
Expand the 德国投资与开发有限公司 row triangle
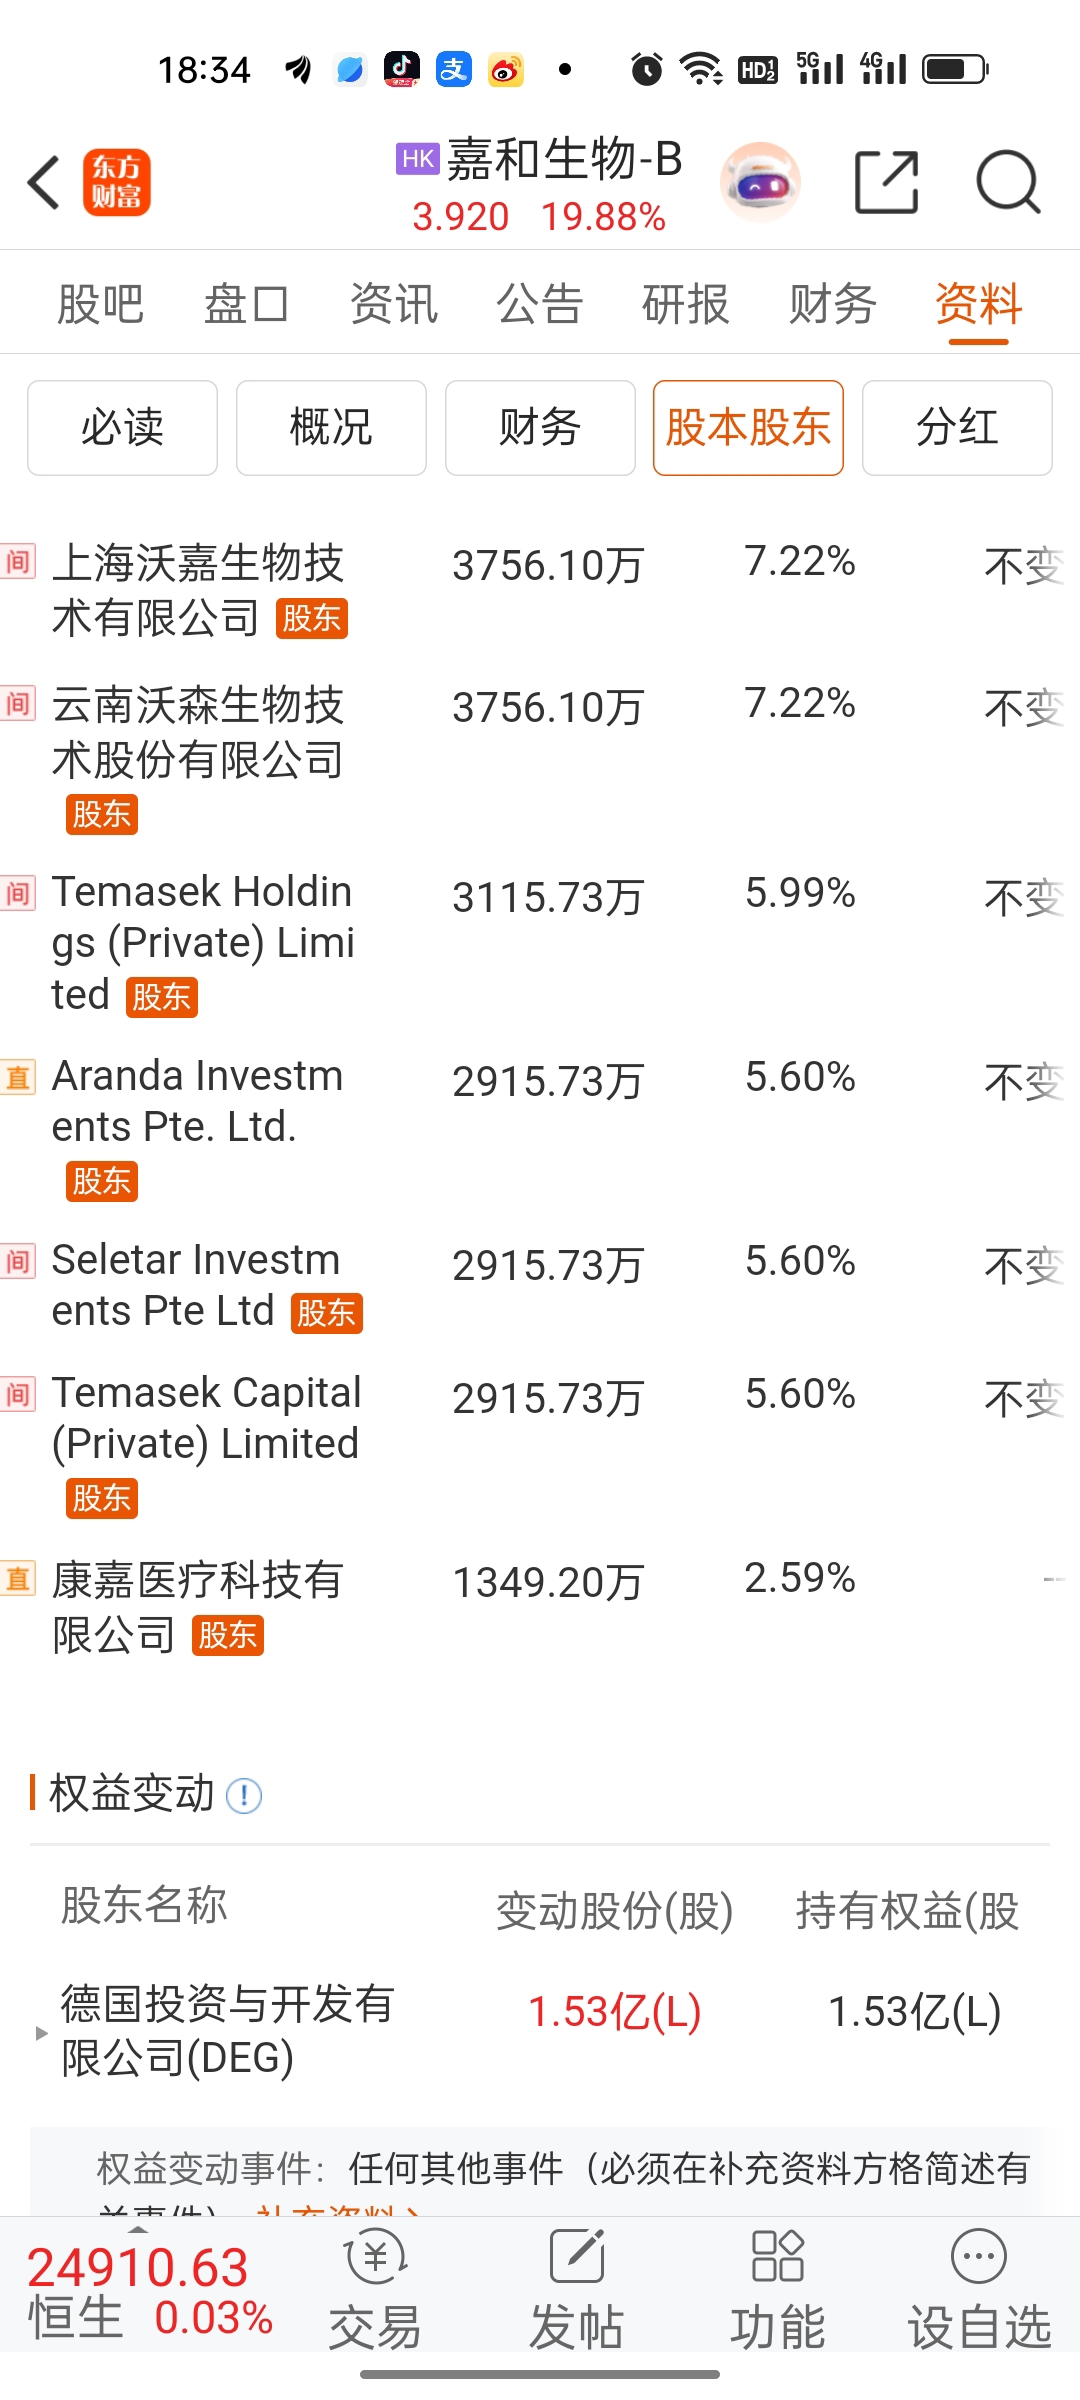[41, 2033]
